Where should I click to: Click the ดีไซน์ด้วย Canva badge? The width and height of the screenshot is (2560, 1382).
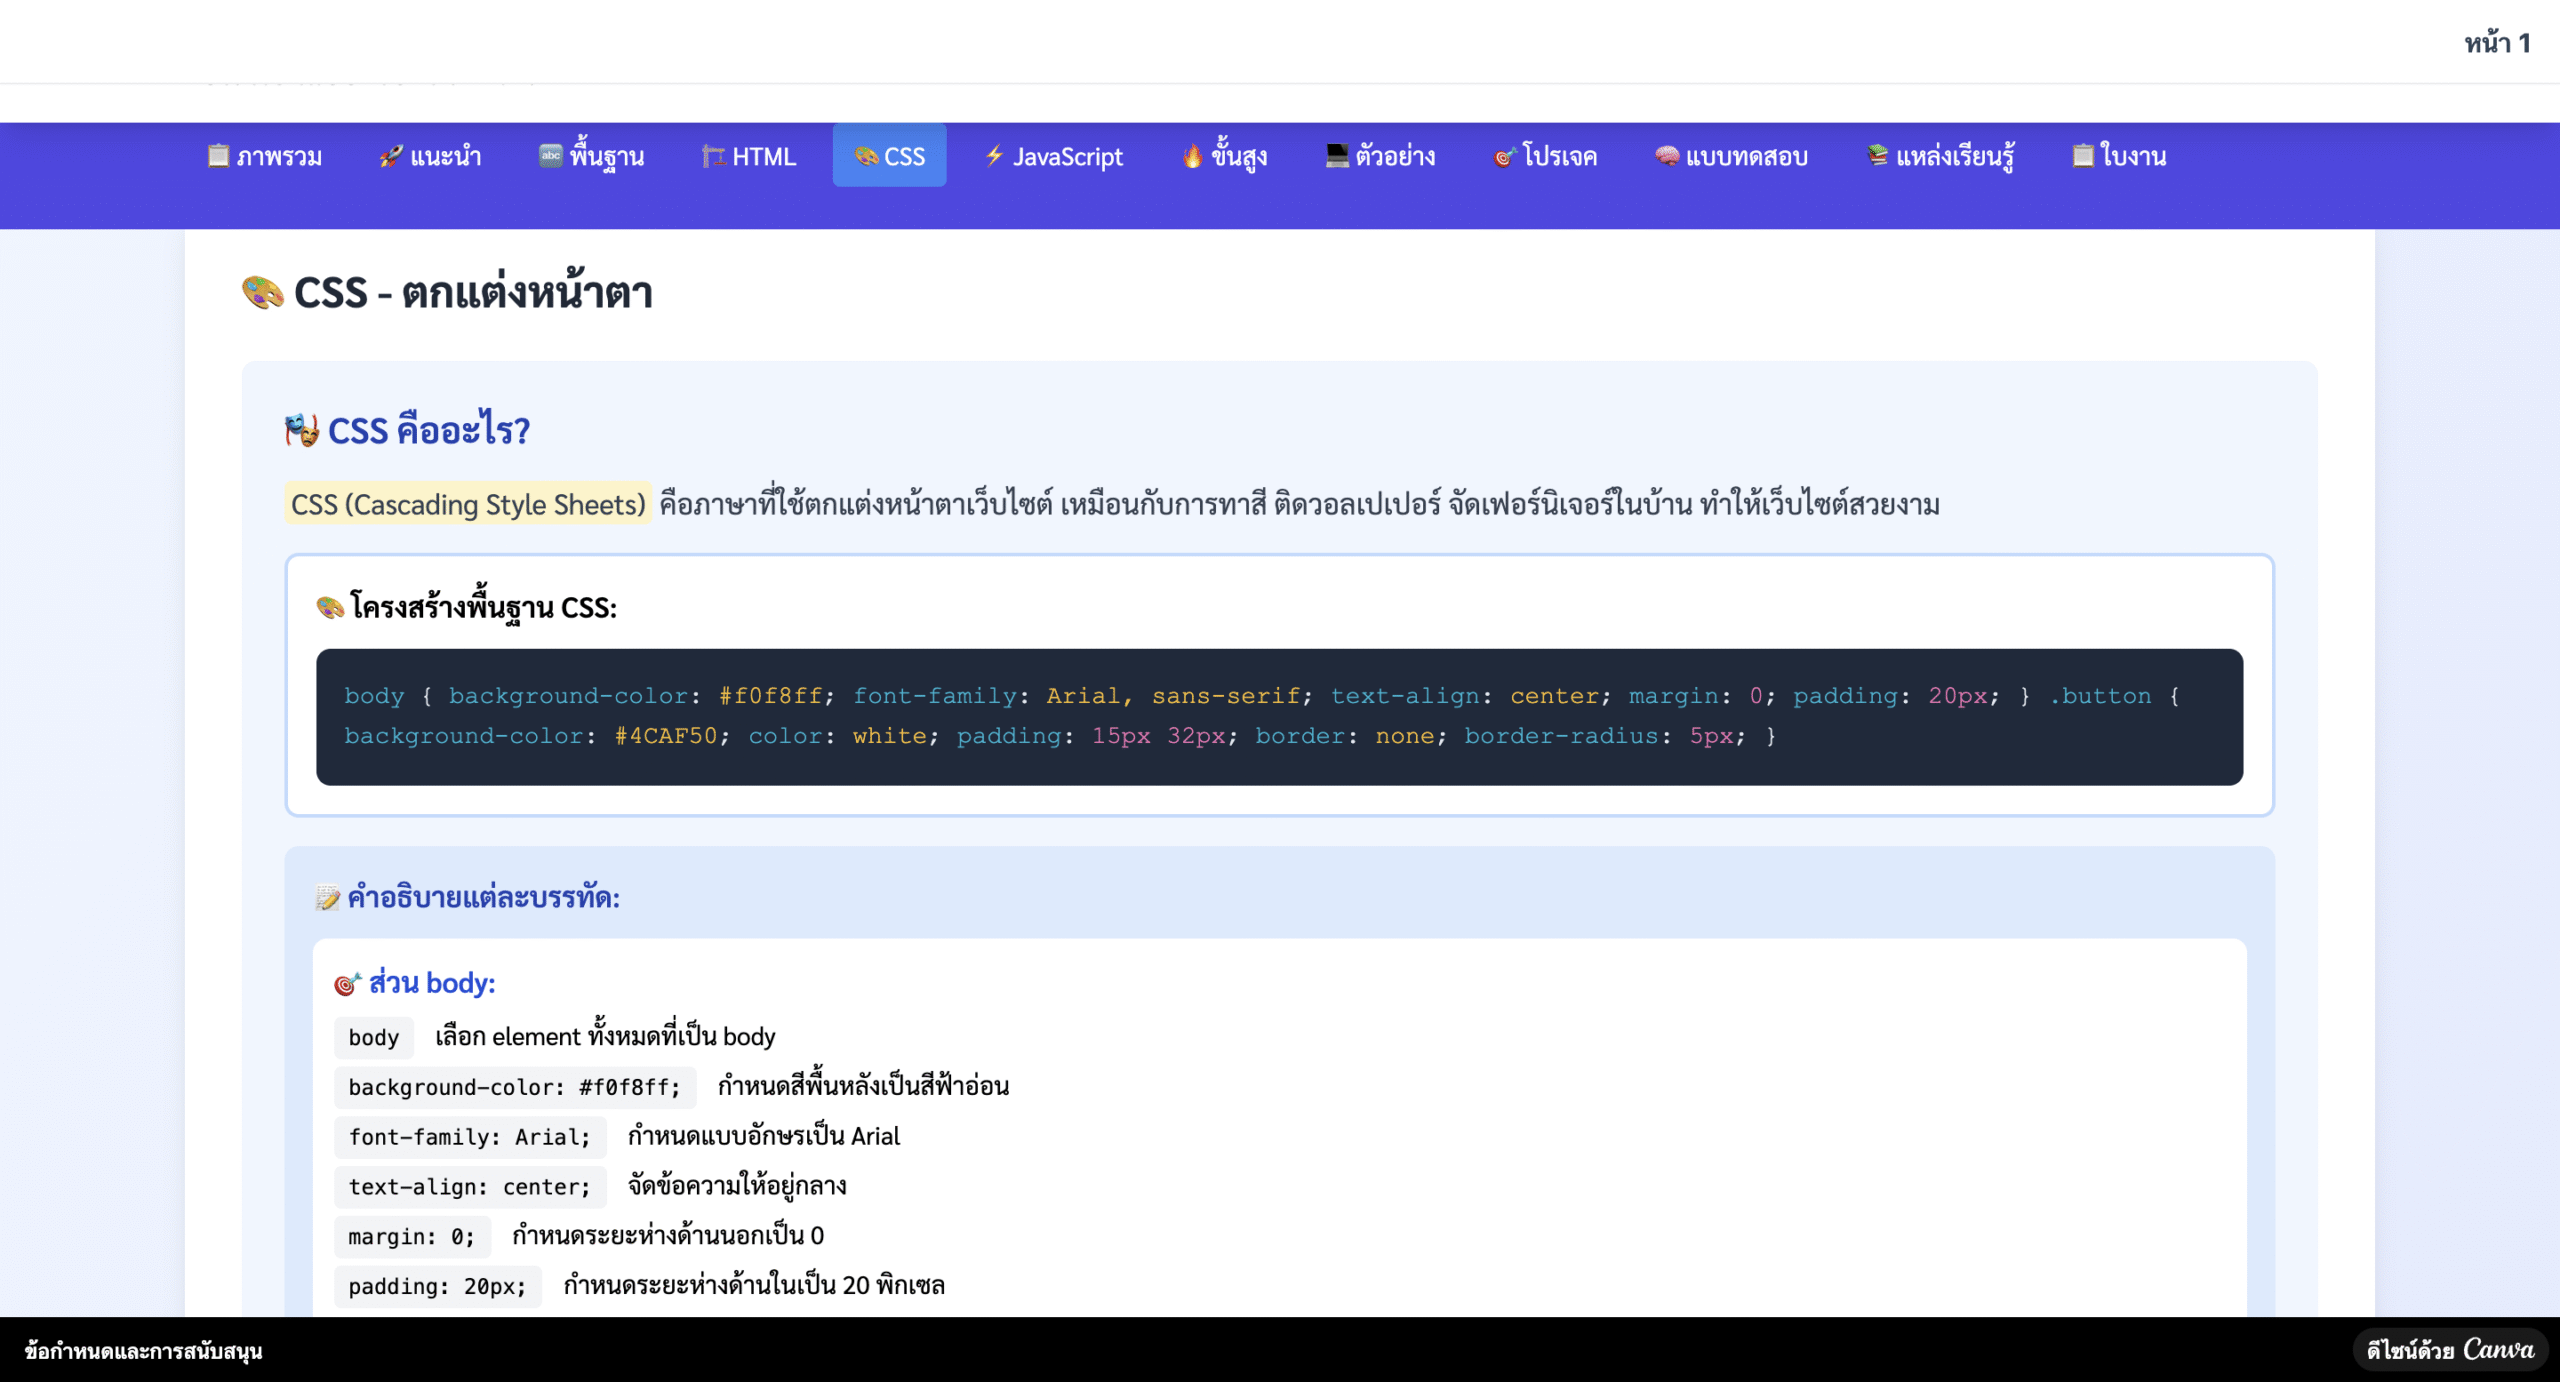[x=2449, y=1350]
